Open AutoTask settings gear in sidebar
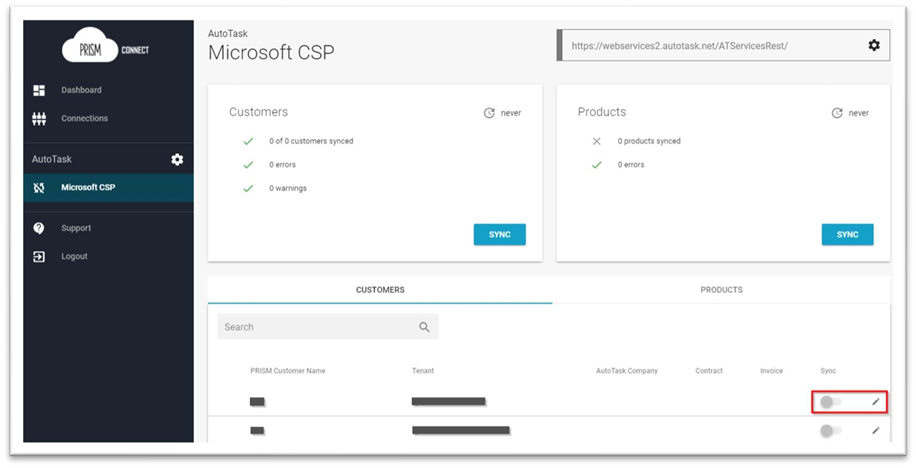916x468 pixels. tap(177, 160)
